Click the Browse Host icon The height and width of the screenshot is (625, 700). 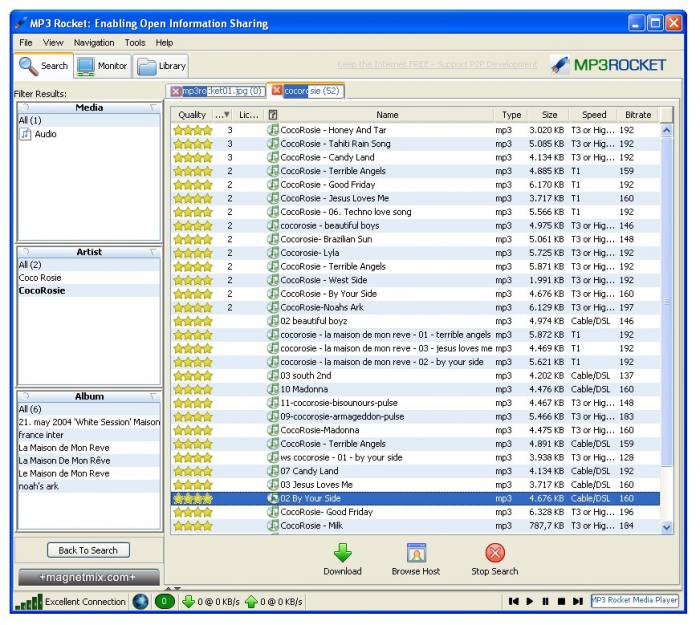pos(416,553)
